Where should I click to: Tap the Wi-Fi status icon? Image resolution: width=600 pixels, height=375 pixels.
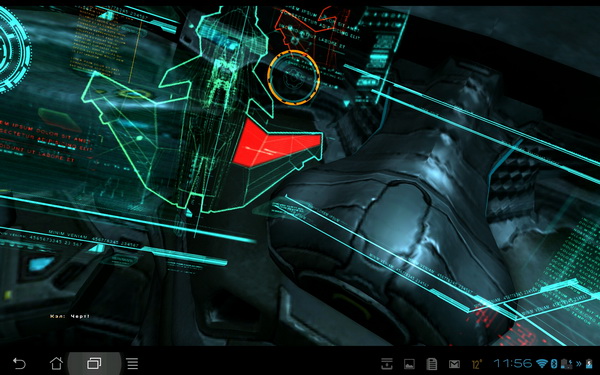[x=542, y=364]
